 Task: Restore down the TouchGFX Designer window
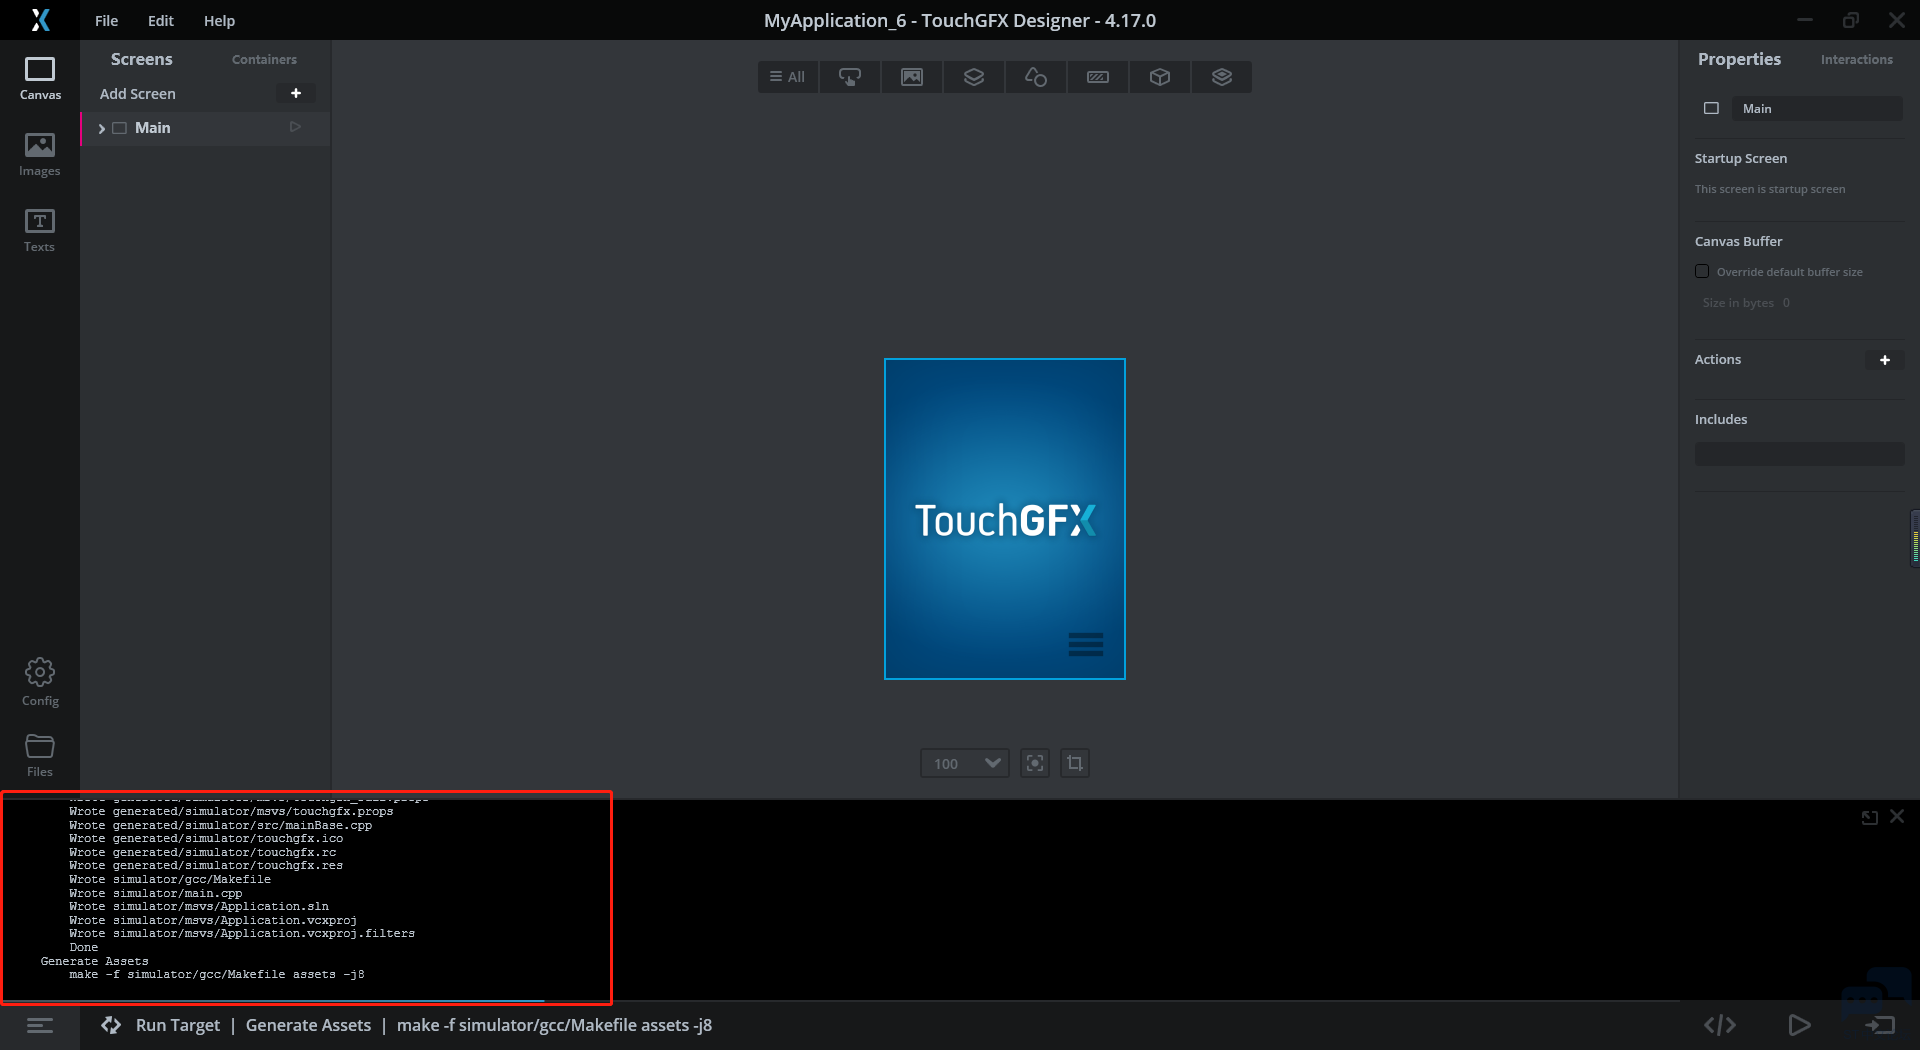tap(1851, 20)
